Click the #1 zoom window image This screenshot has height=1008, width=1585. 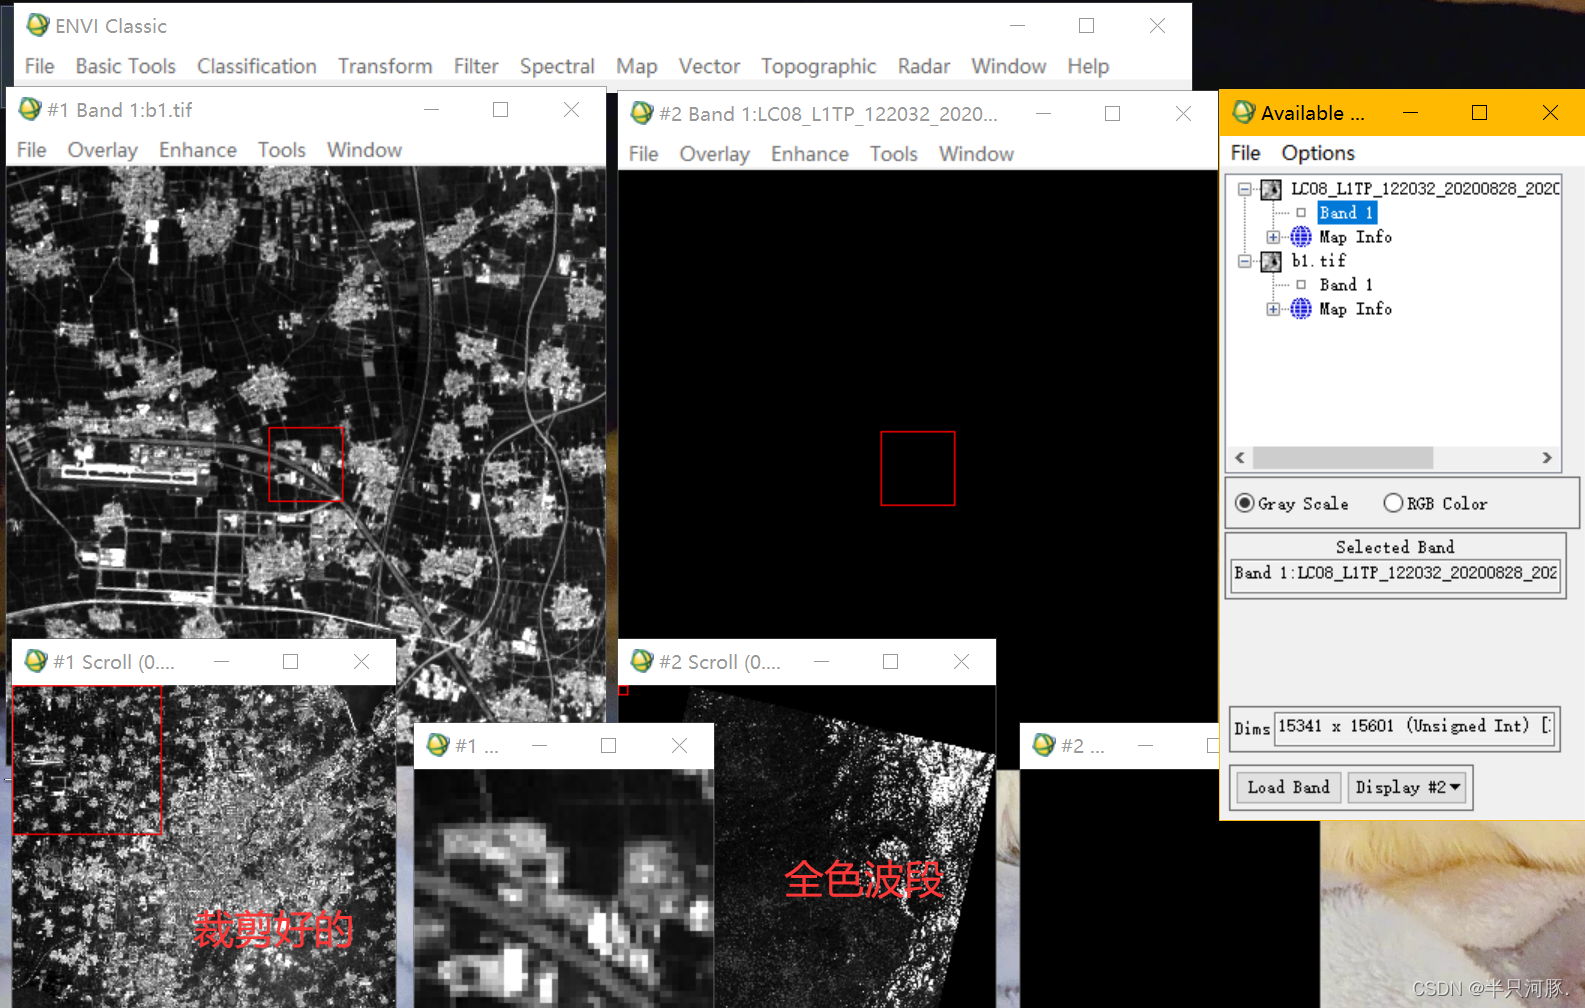(x=564, y=888)
